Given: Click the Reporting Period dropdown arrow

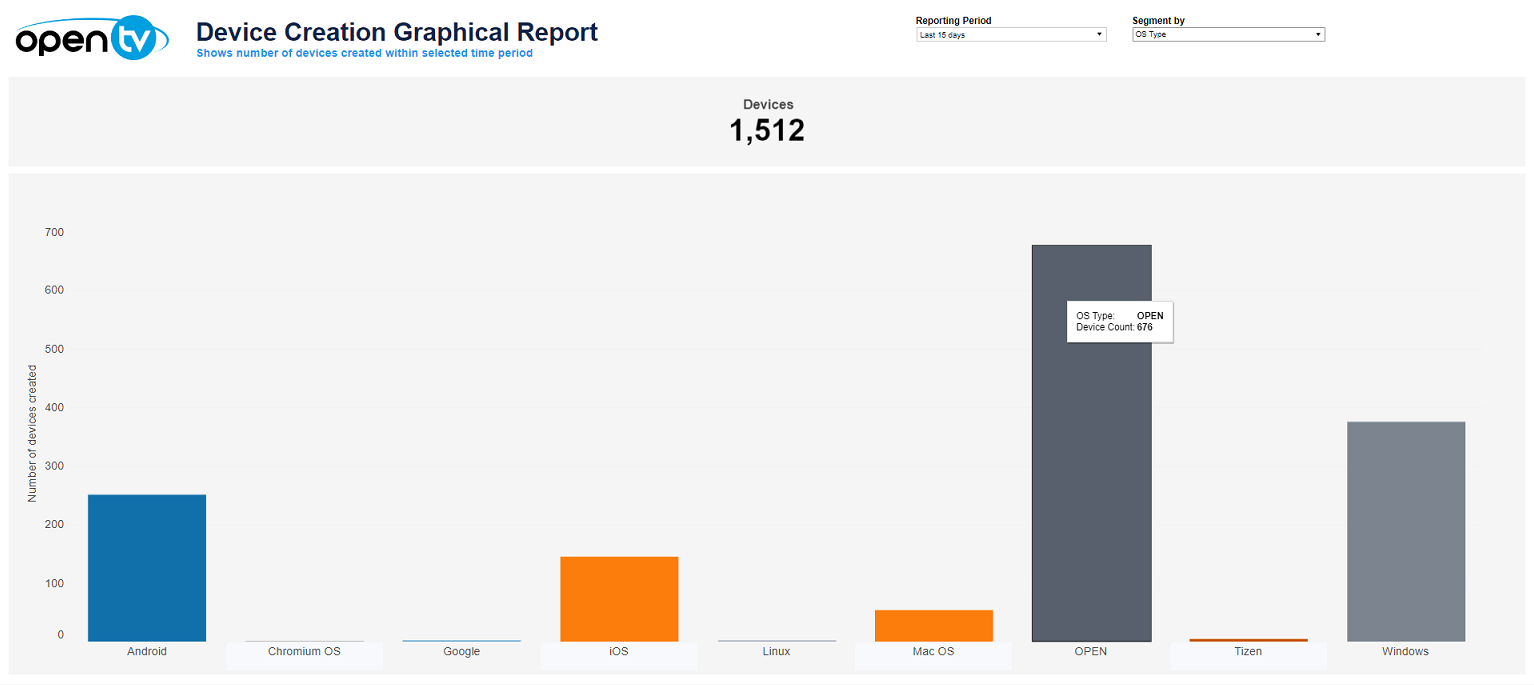Looking at the screenshot, I should tap(1100, 35).
